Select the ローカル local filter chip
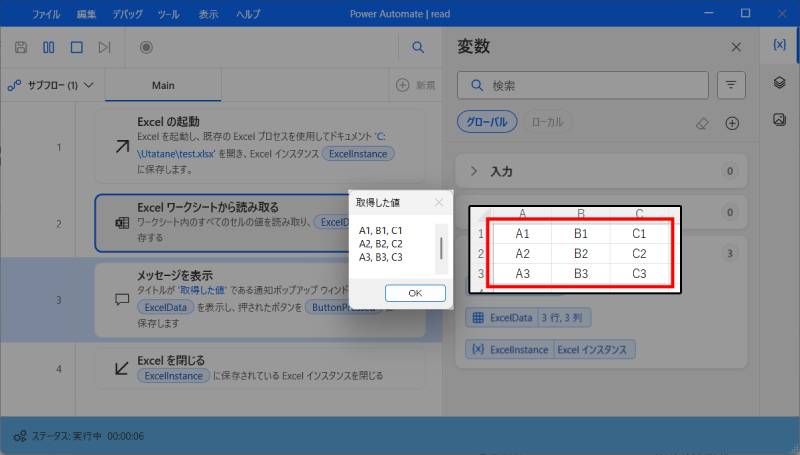The width and height of the screenshot is (800, 455). tap(547, 122)
